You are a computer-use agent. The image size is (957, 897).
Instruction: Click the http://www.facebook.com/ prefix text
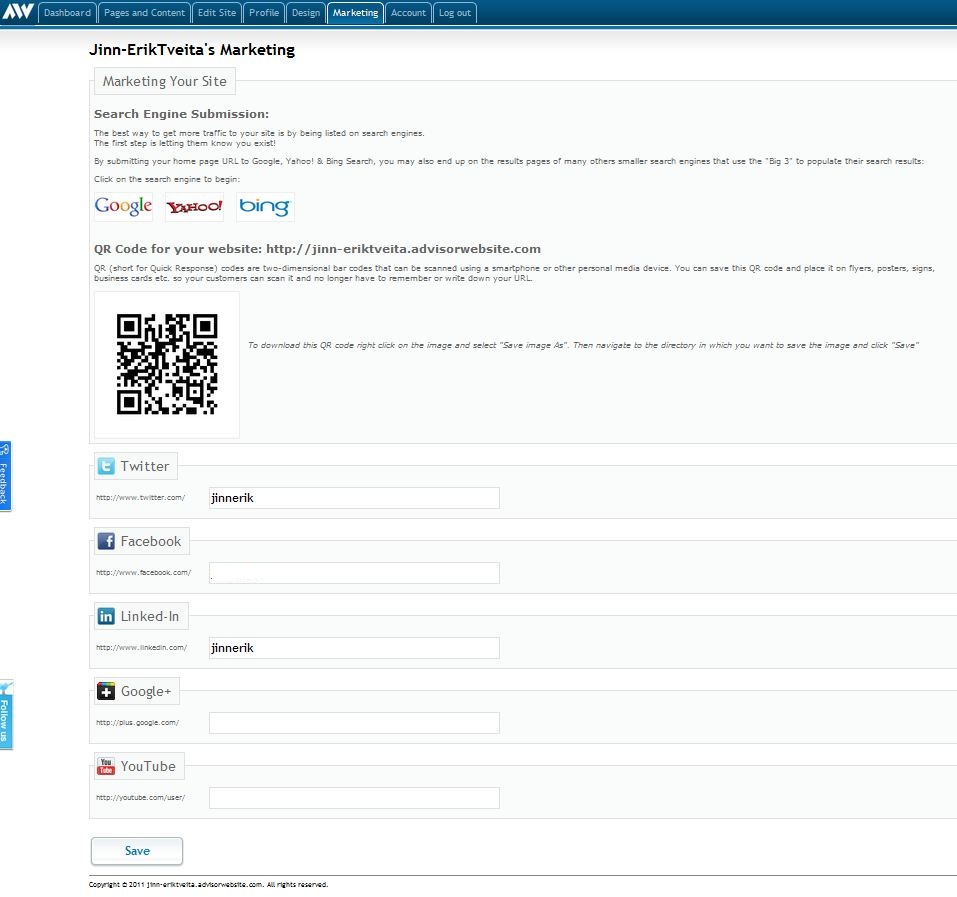[143, 573]
